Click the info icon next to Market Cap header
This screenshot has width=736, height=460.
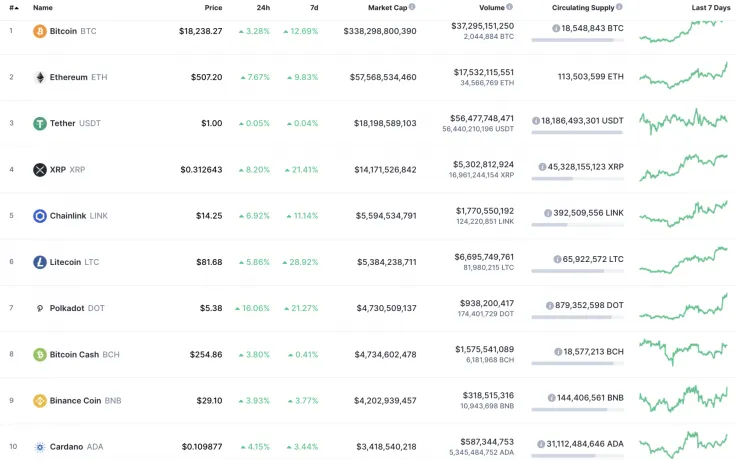click(x=412, y=7)
